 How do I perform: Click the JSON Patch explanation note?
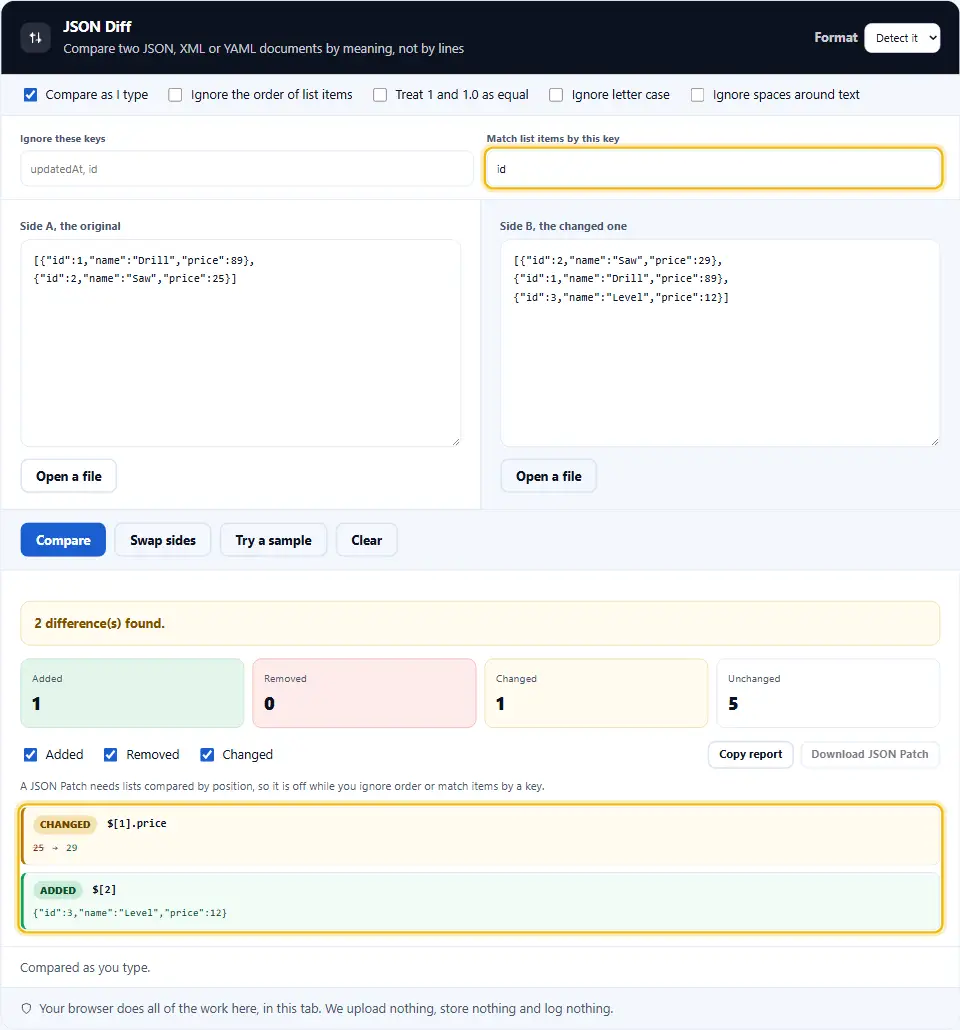click(x=282, y=786)
